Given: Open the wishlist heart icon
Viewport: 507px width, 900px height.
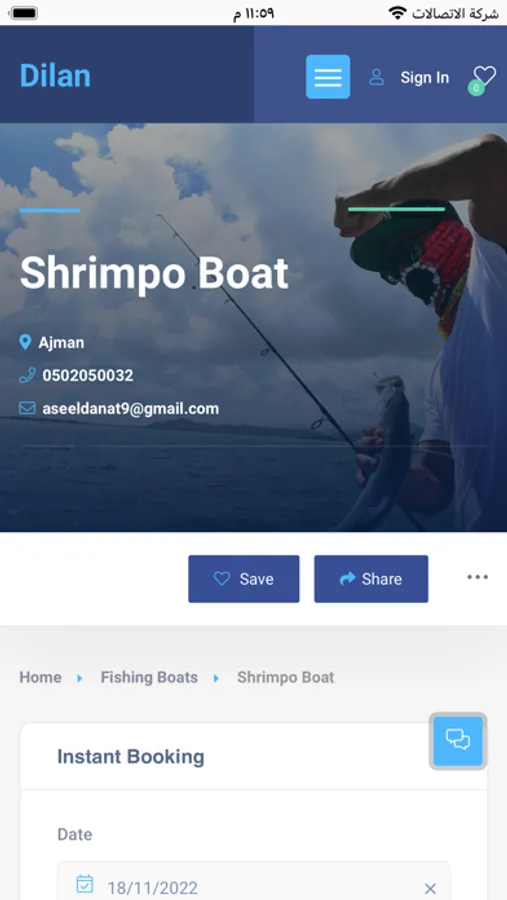Looking at the screenshot, I should pos(484,76).
